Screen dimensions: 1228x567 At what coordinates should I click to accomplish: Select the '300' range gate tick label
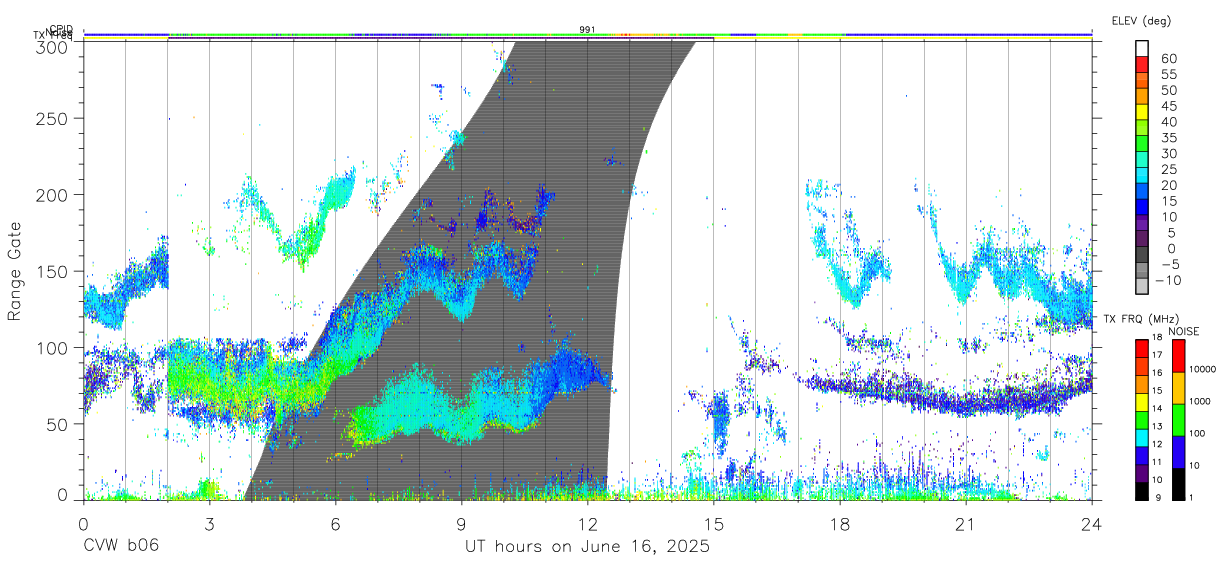(52, 47)
